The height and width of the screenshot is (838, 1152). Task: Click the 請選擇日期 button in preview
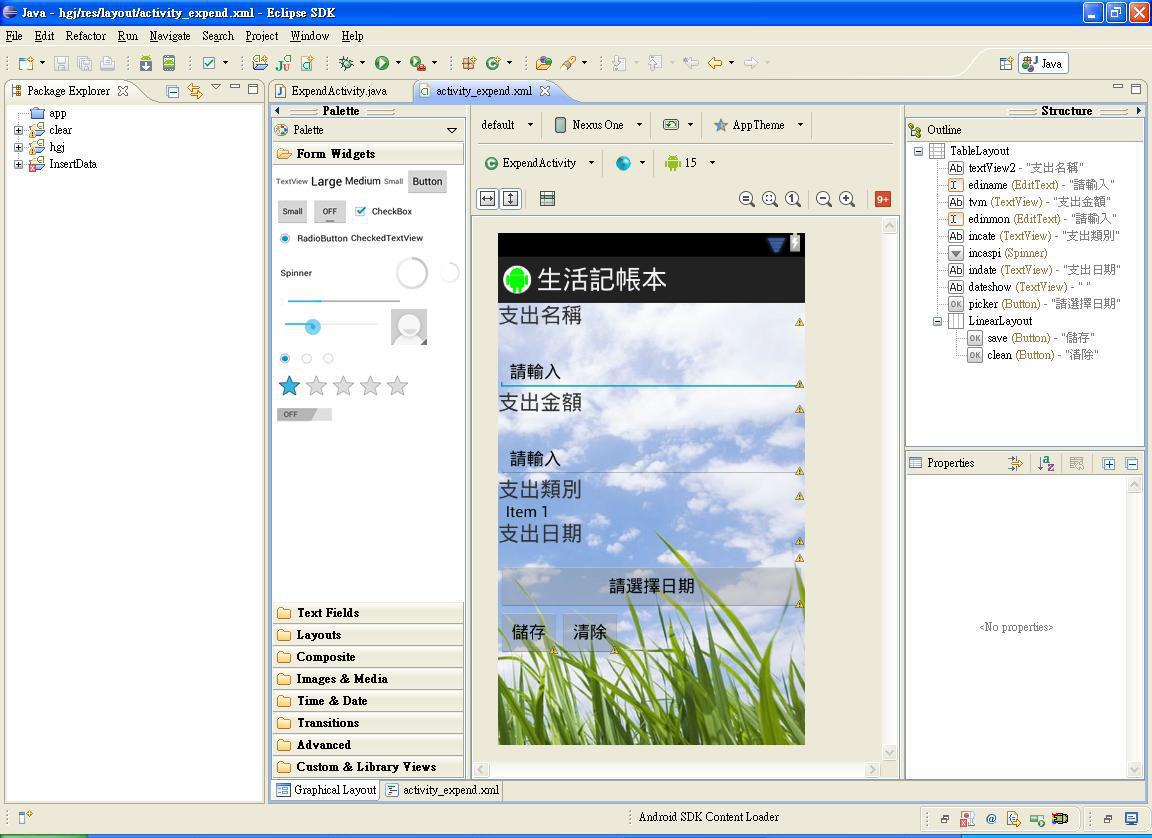[x=651, y=586]
